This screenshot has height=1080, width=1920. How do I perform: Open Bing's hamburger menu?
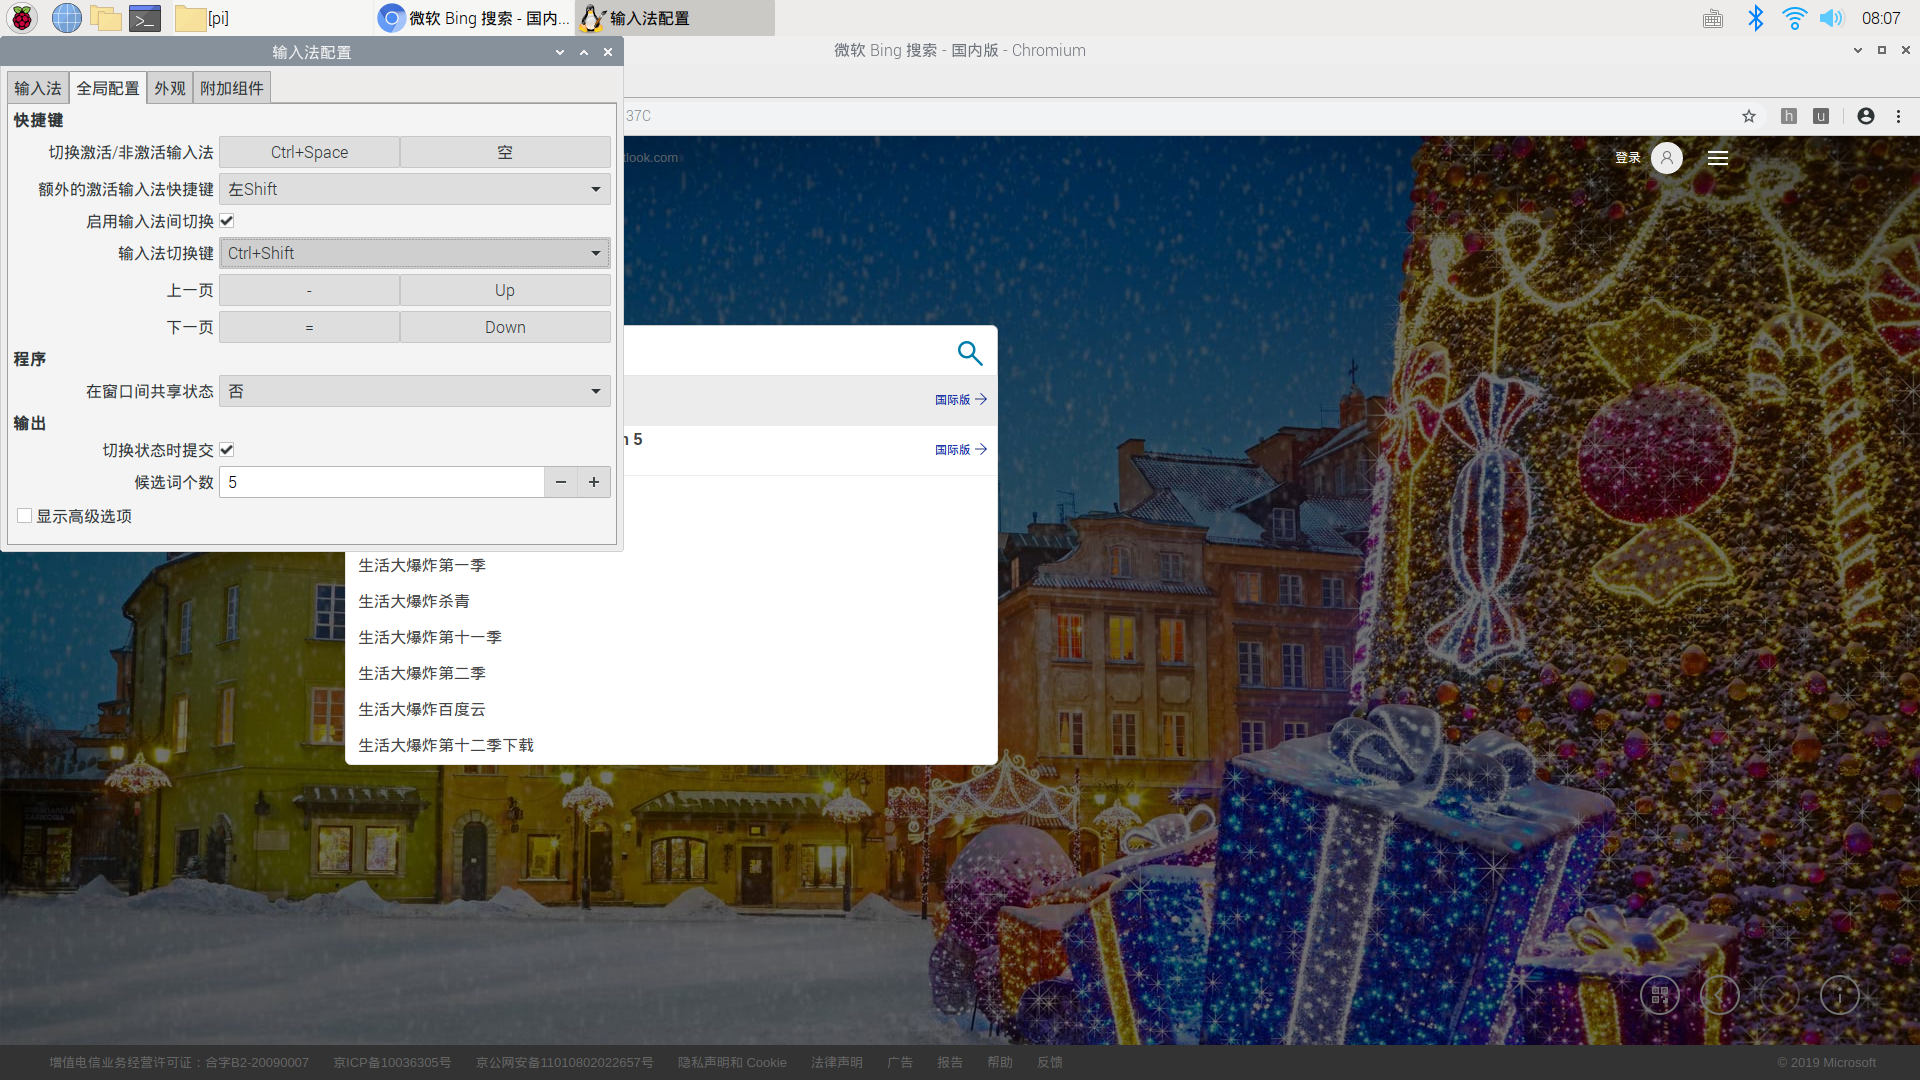pyautogui.click(x=1718, y=158)
